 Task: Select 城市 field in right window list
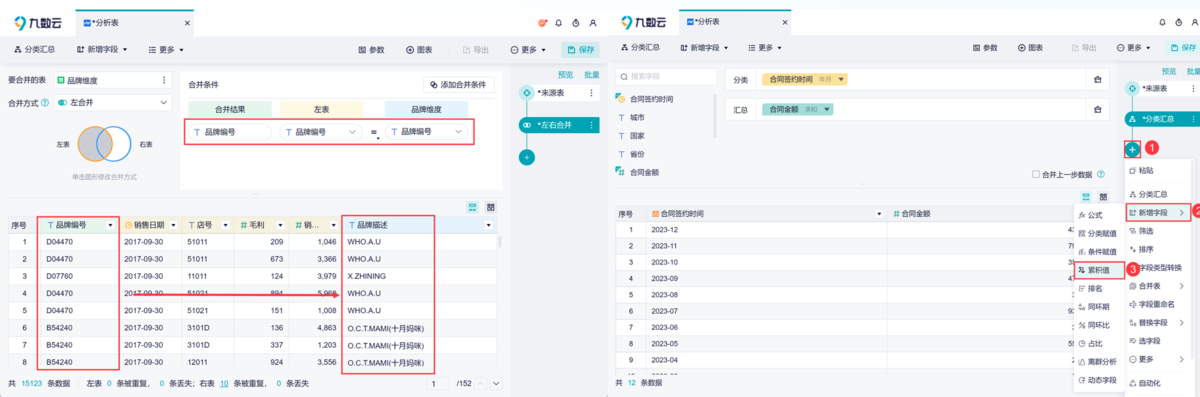point(637,117)
